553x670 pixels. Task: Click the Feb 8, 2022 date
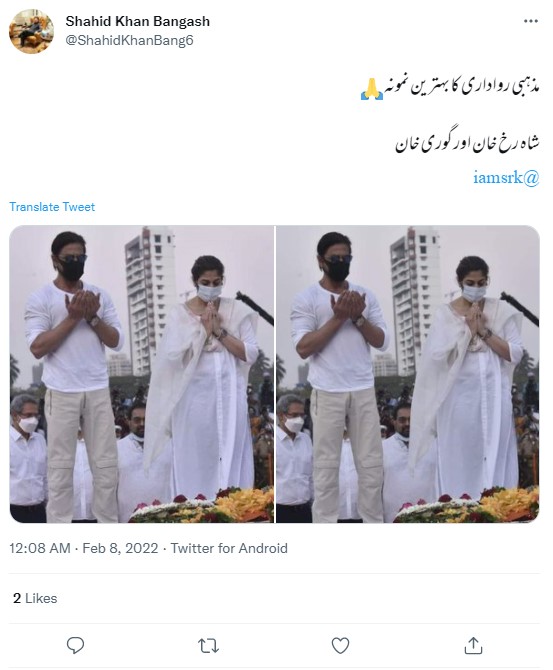[120, 548]
